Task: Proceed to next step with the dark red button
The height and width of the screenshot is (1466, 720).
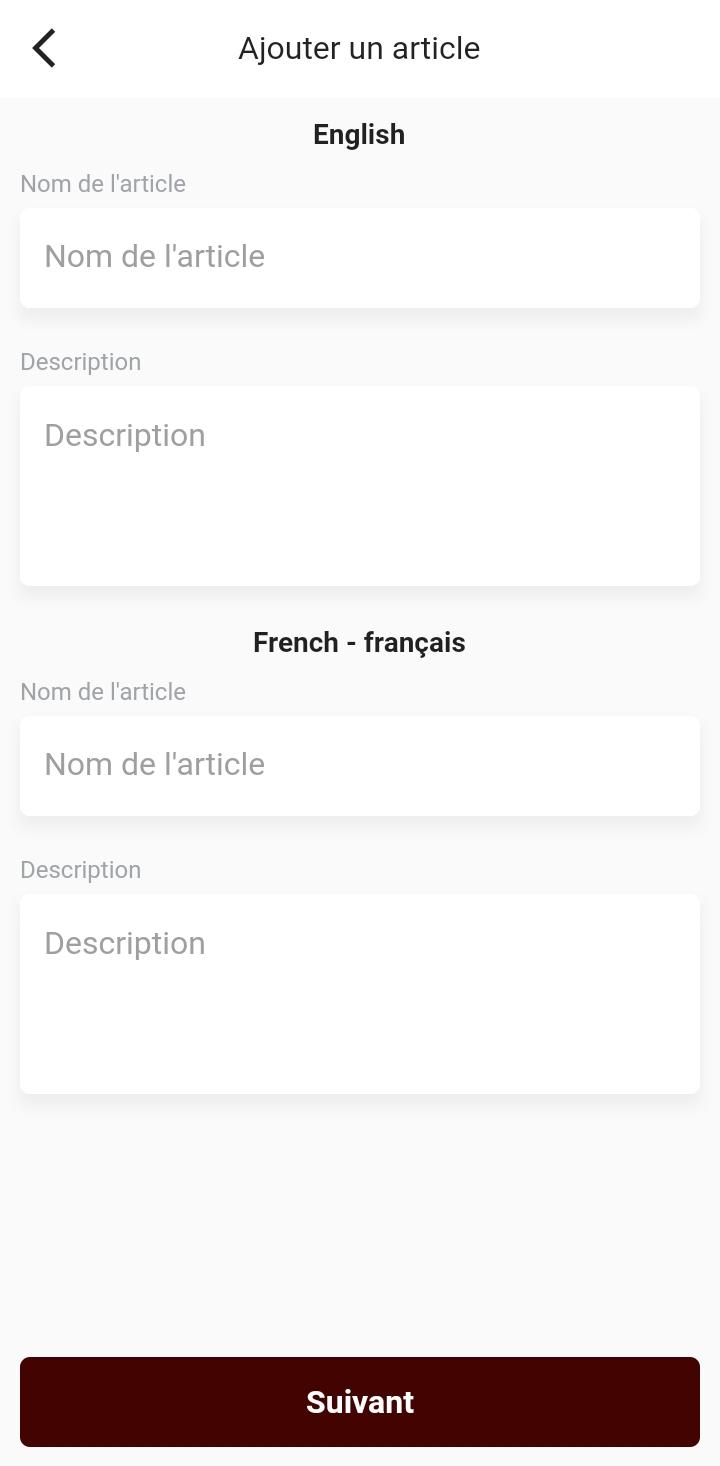Action: 360,1402
